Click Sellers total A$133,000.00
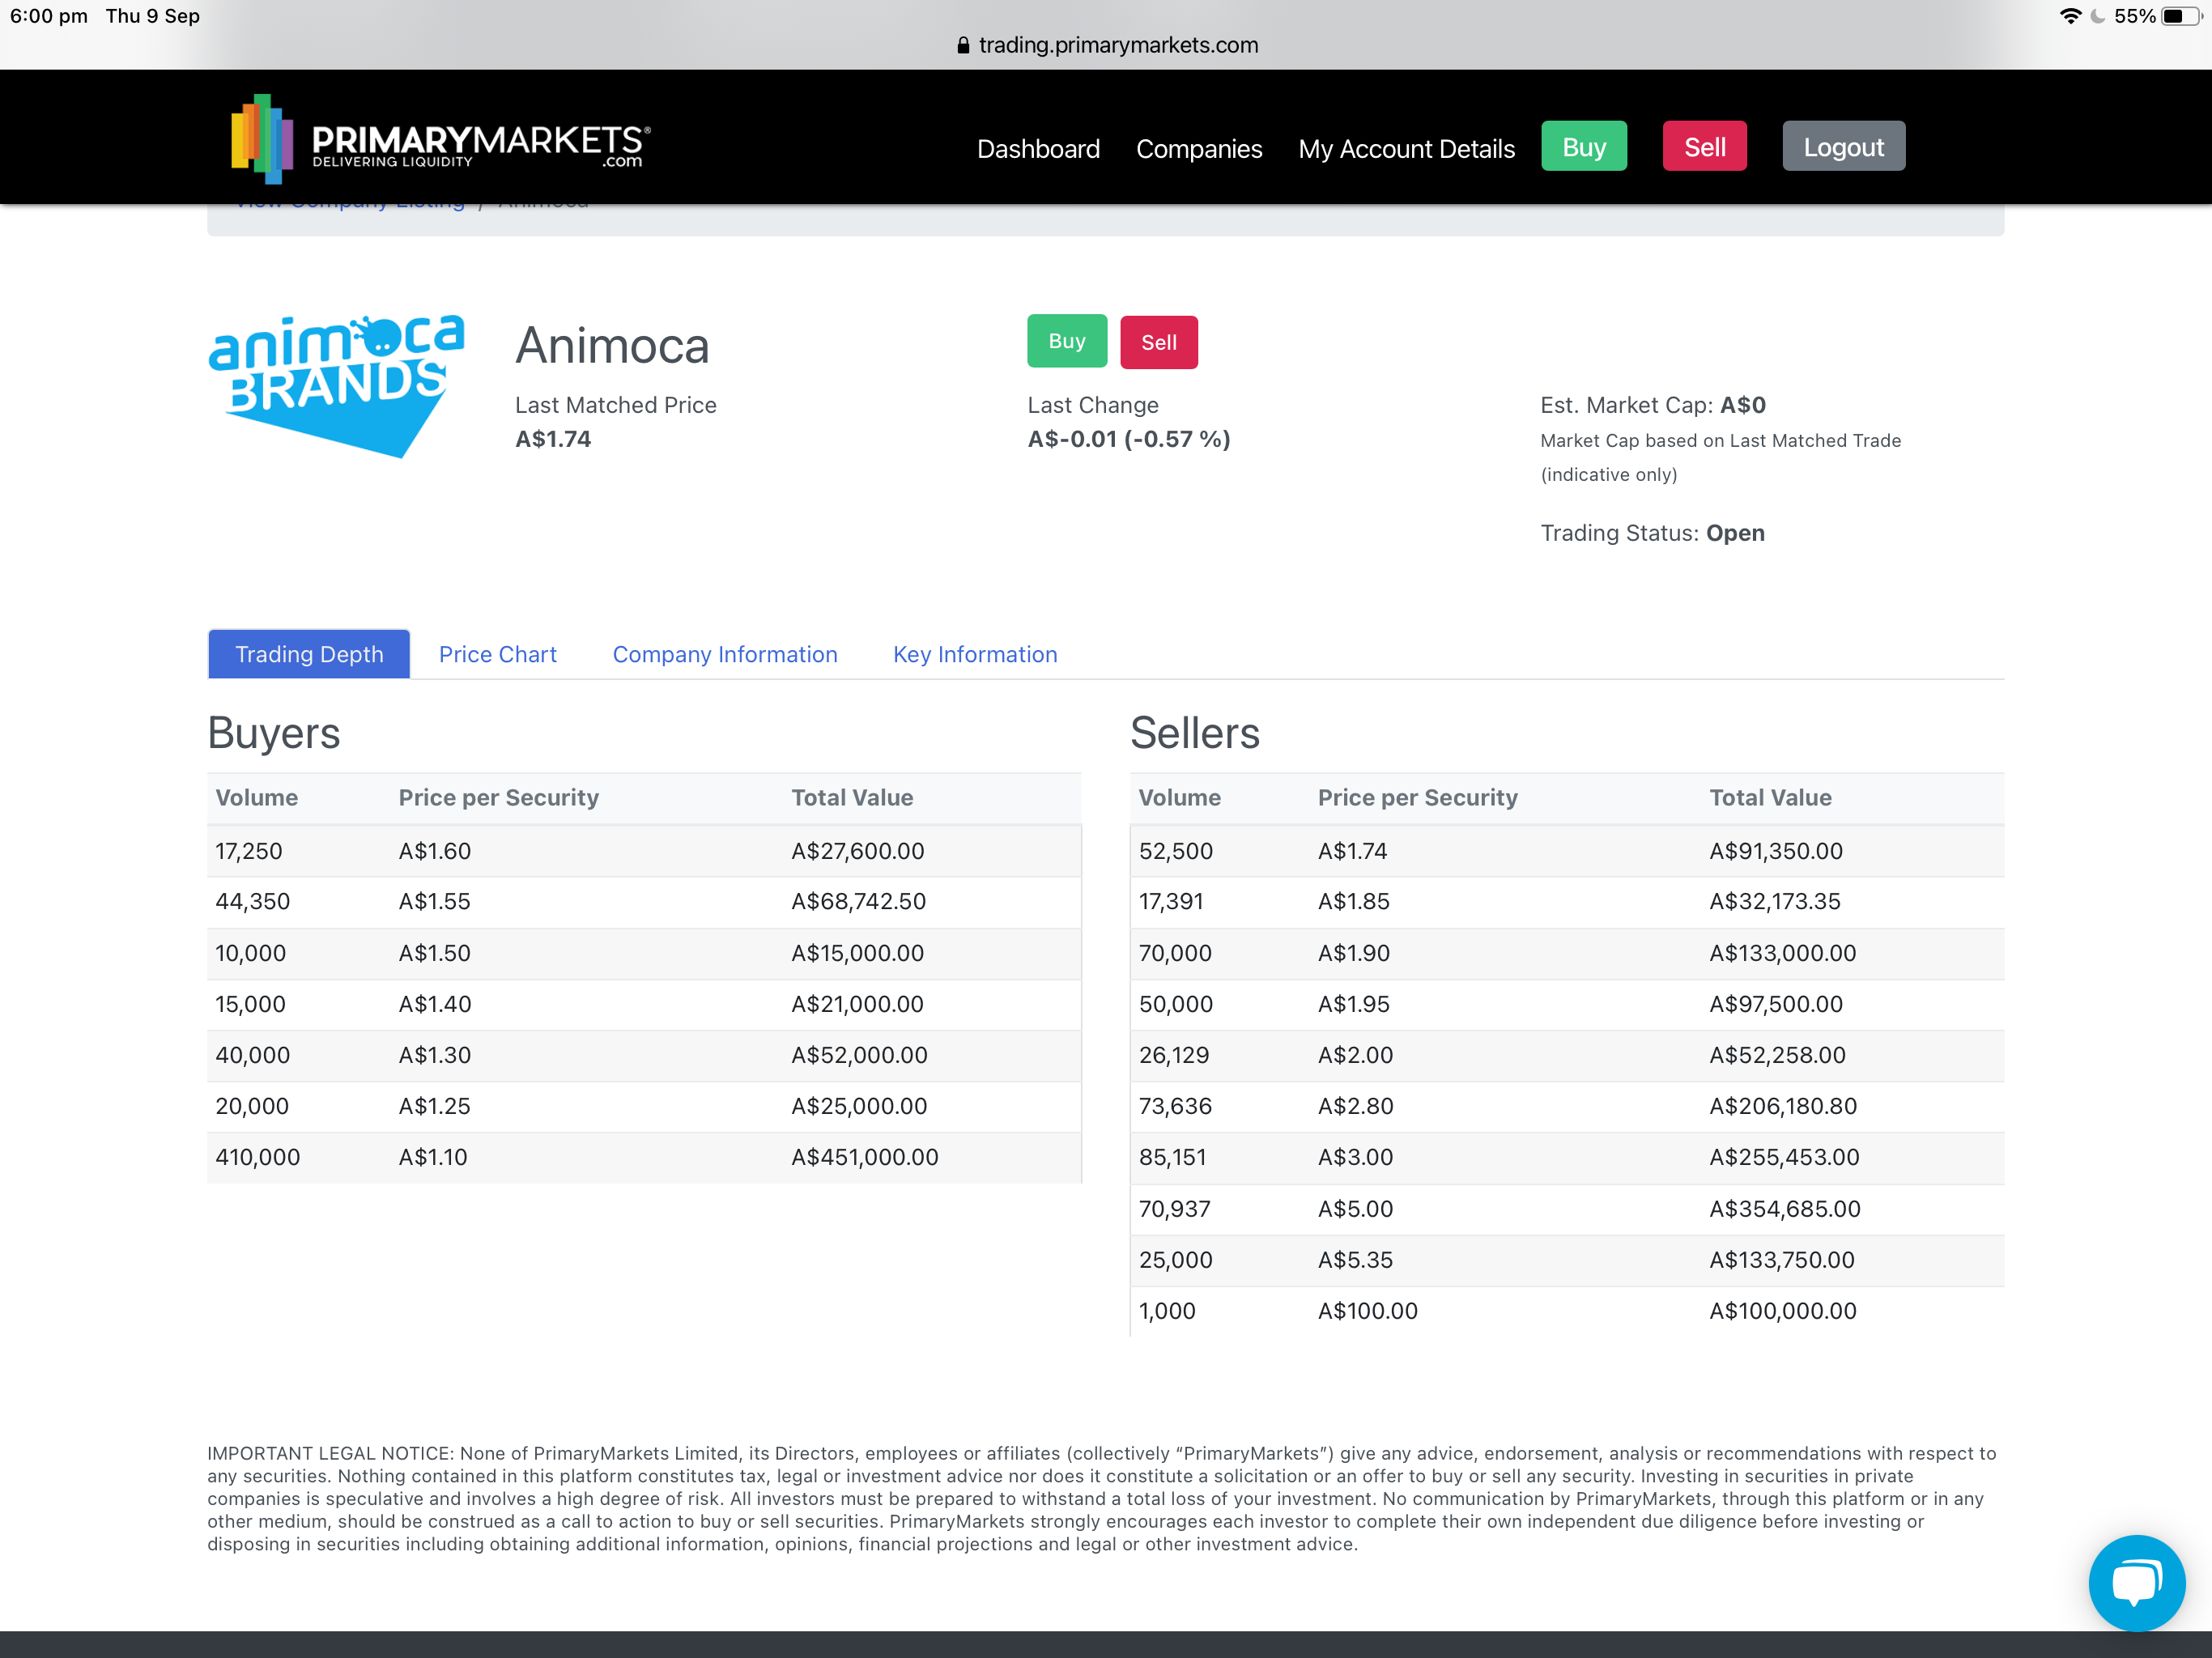 pyautogui.click(x=1783, y=953)
